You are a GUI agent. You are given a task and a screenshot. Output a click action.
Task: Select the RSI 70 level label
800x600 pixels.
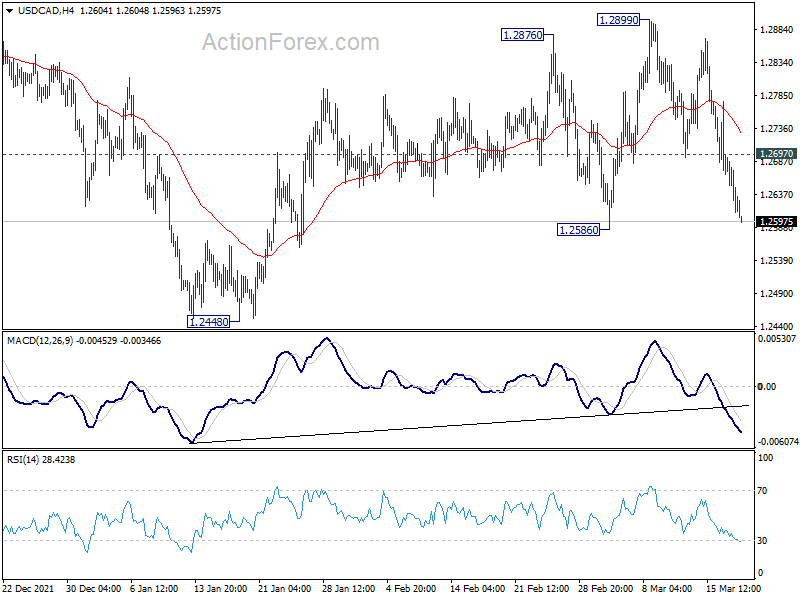[x=762, y=491]
